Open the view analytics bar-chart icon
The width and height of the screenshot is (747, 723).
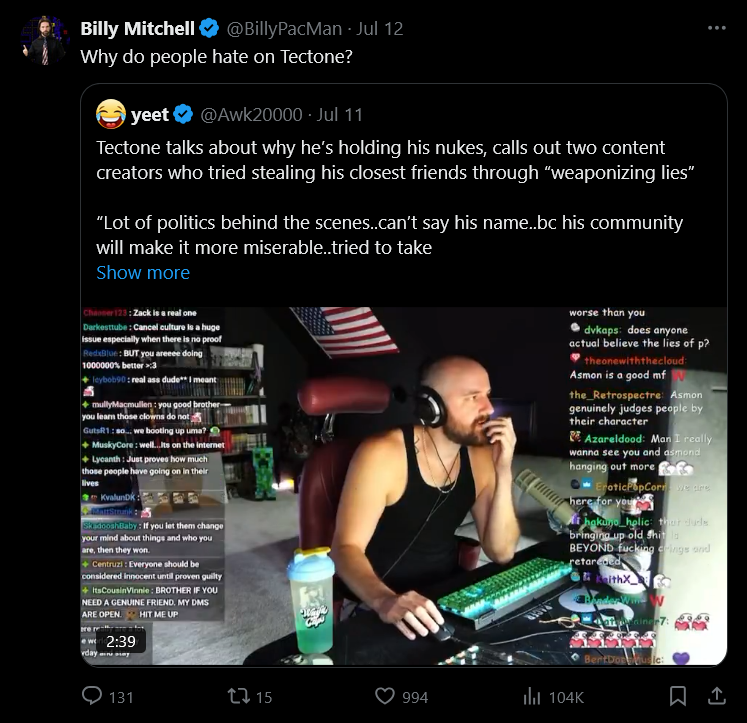(x=532, y=697)
